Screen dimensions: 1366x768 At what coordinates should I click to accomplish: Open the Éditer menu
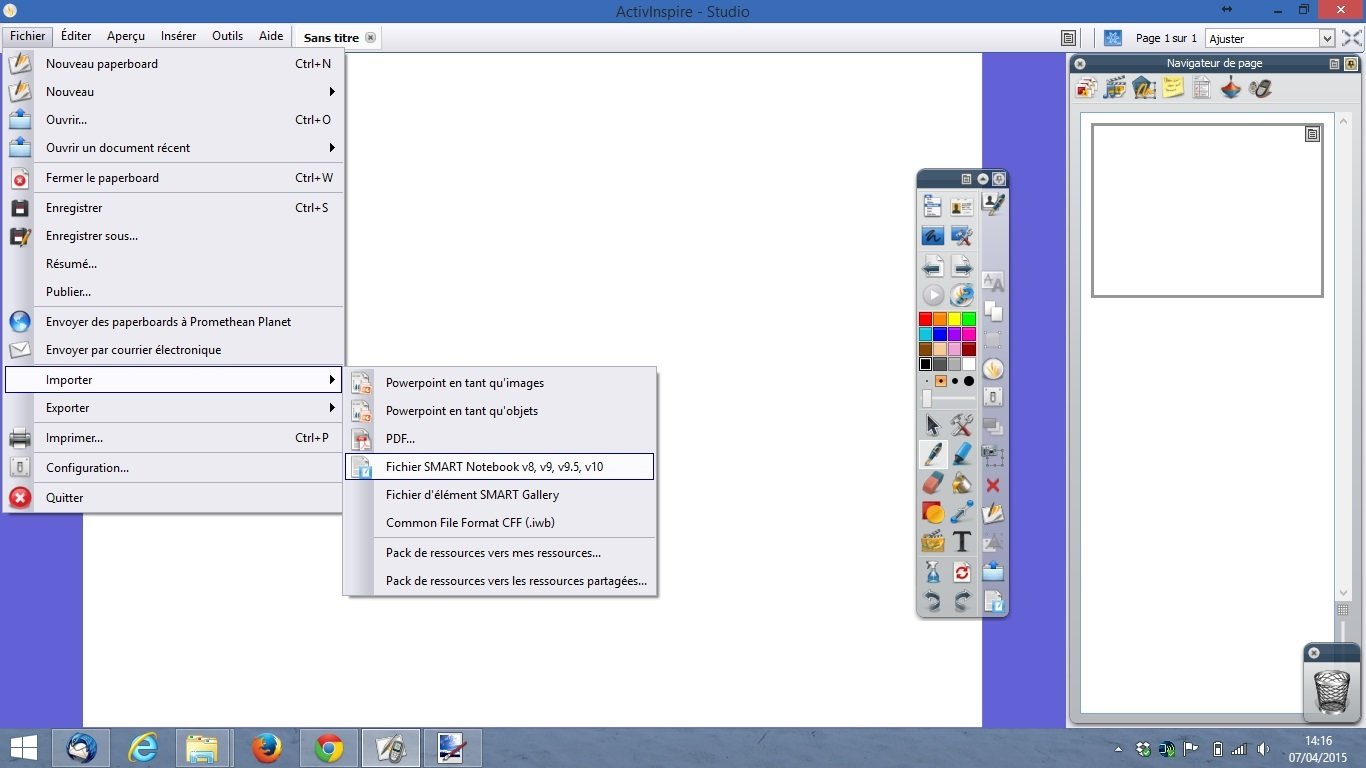point(76,36)
